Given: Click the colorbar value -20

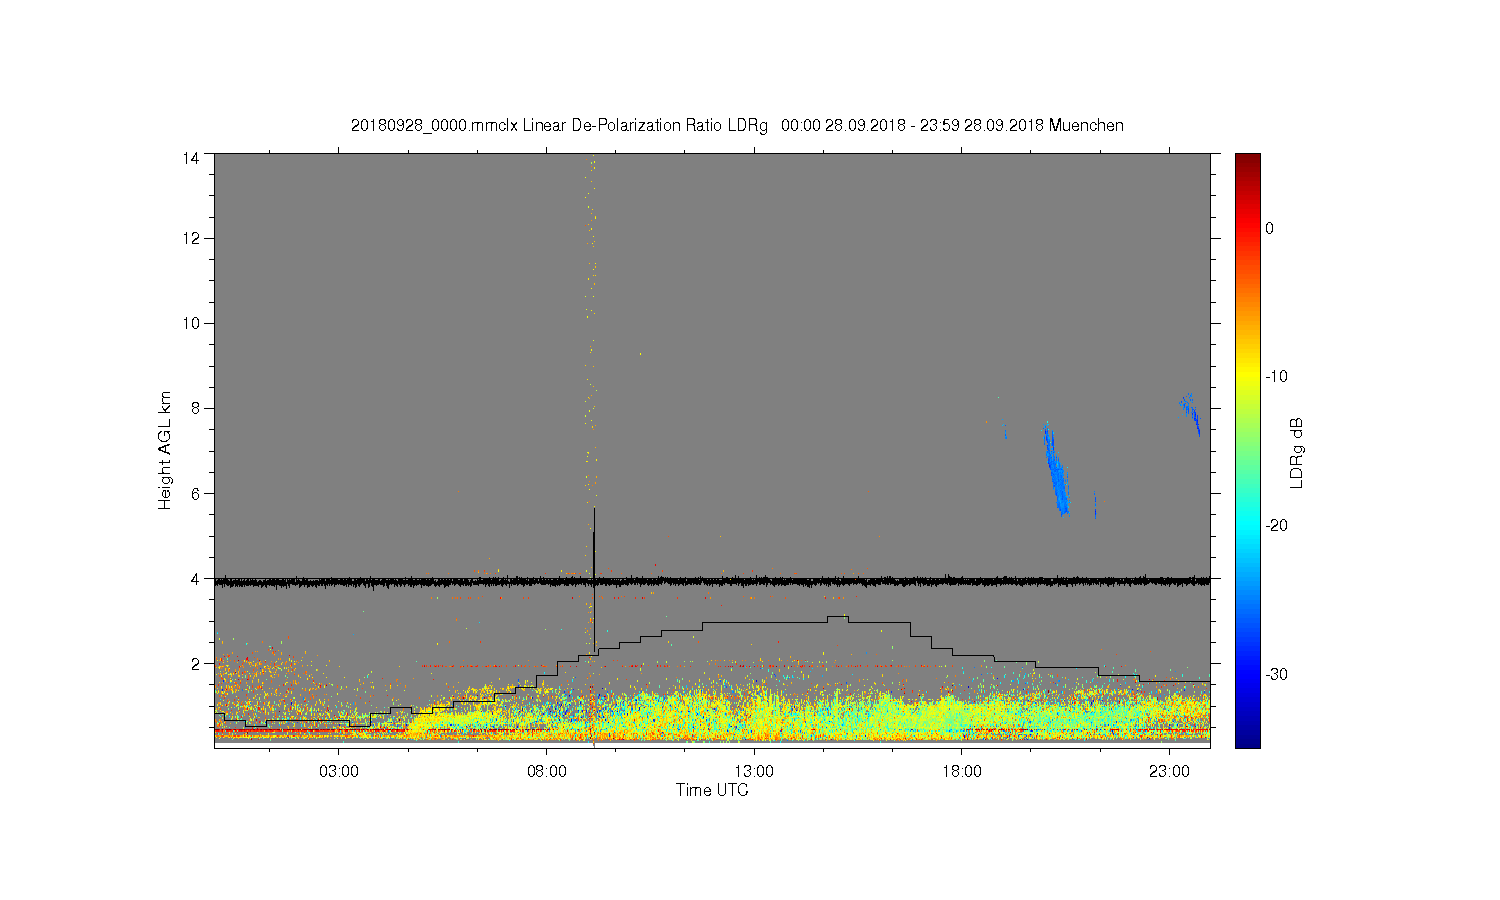Looking at the screenshot, I should (x=1275, y=525).
